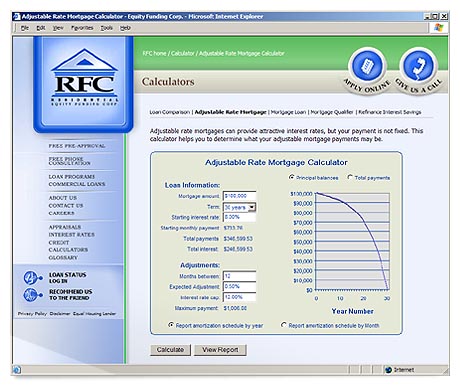This screenshot has height=385, width=460.
Task: Select the Principal balances radio button
Action: click(x=292, y=177)
